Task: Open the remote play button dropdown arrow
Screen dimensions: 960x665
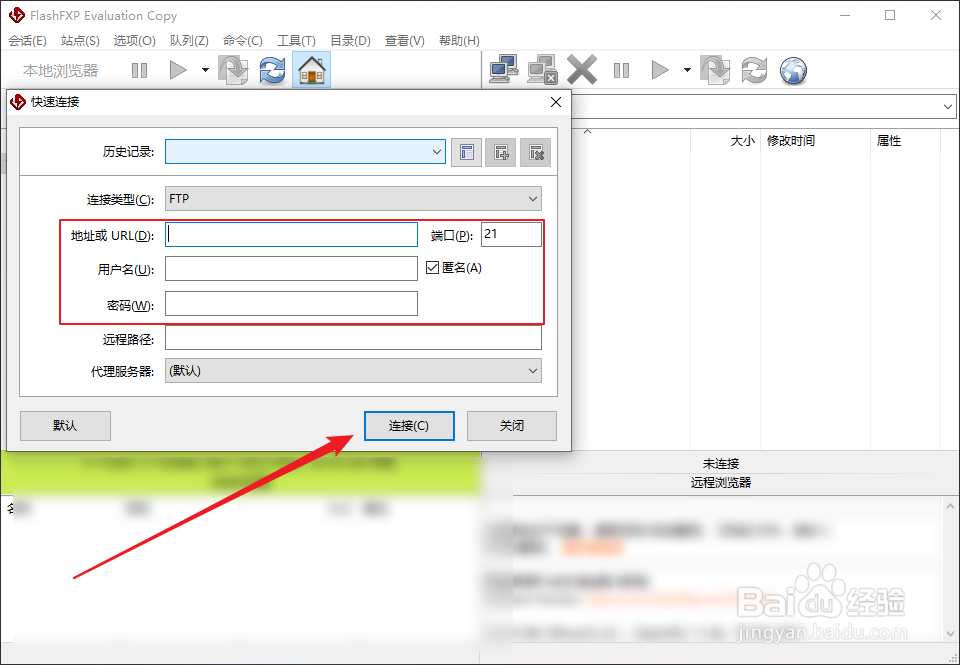Action: (687, 70)
